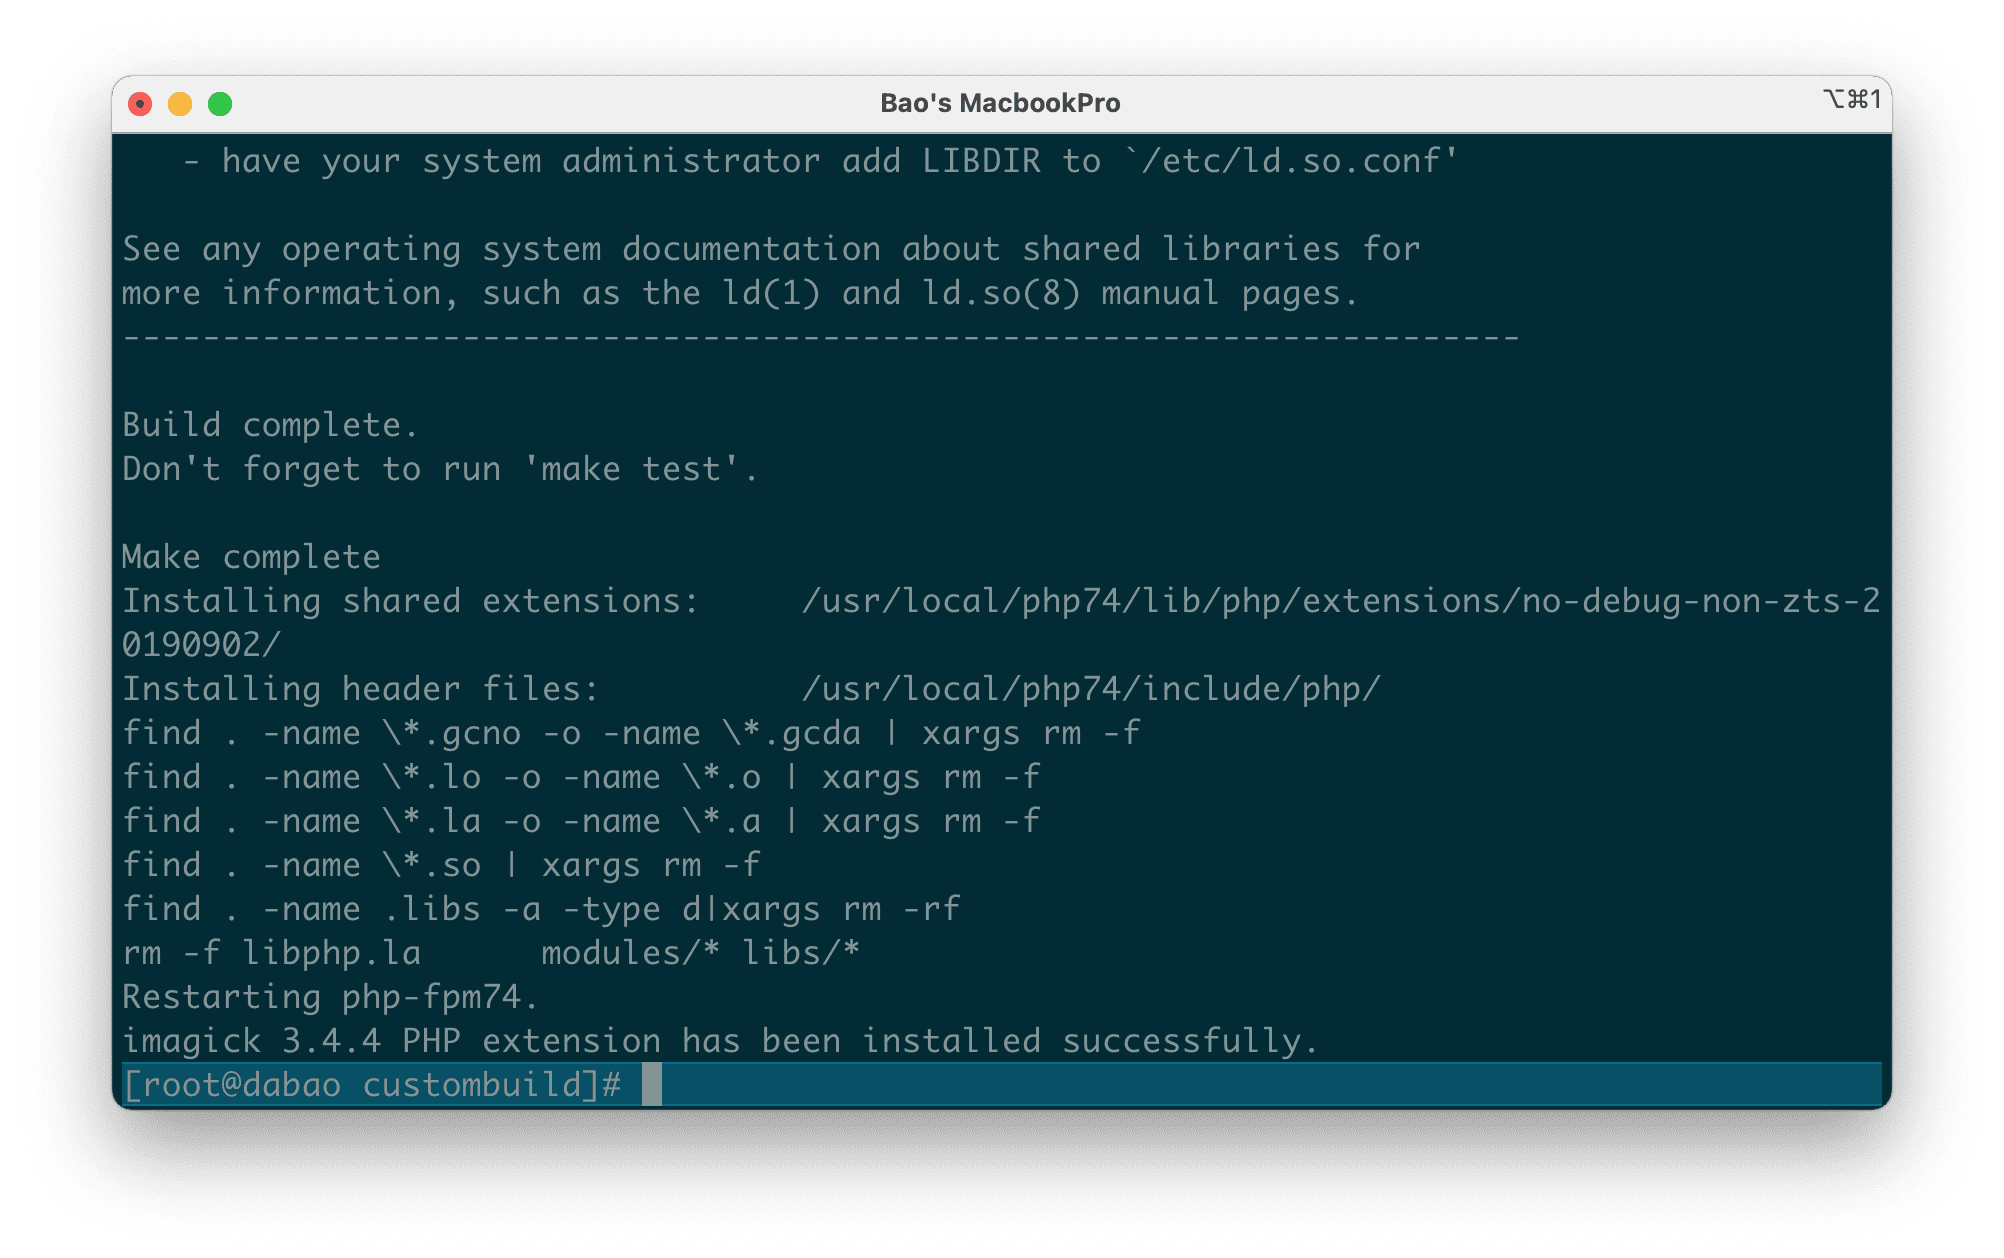Viewport: 2004px width, 1258px height.
Task: Click the /usr/local/php74/include/php/ path
Action: click(x=1090, y=689)
